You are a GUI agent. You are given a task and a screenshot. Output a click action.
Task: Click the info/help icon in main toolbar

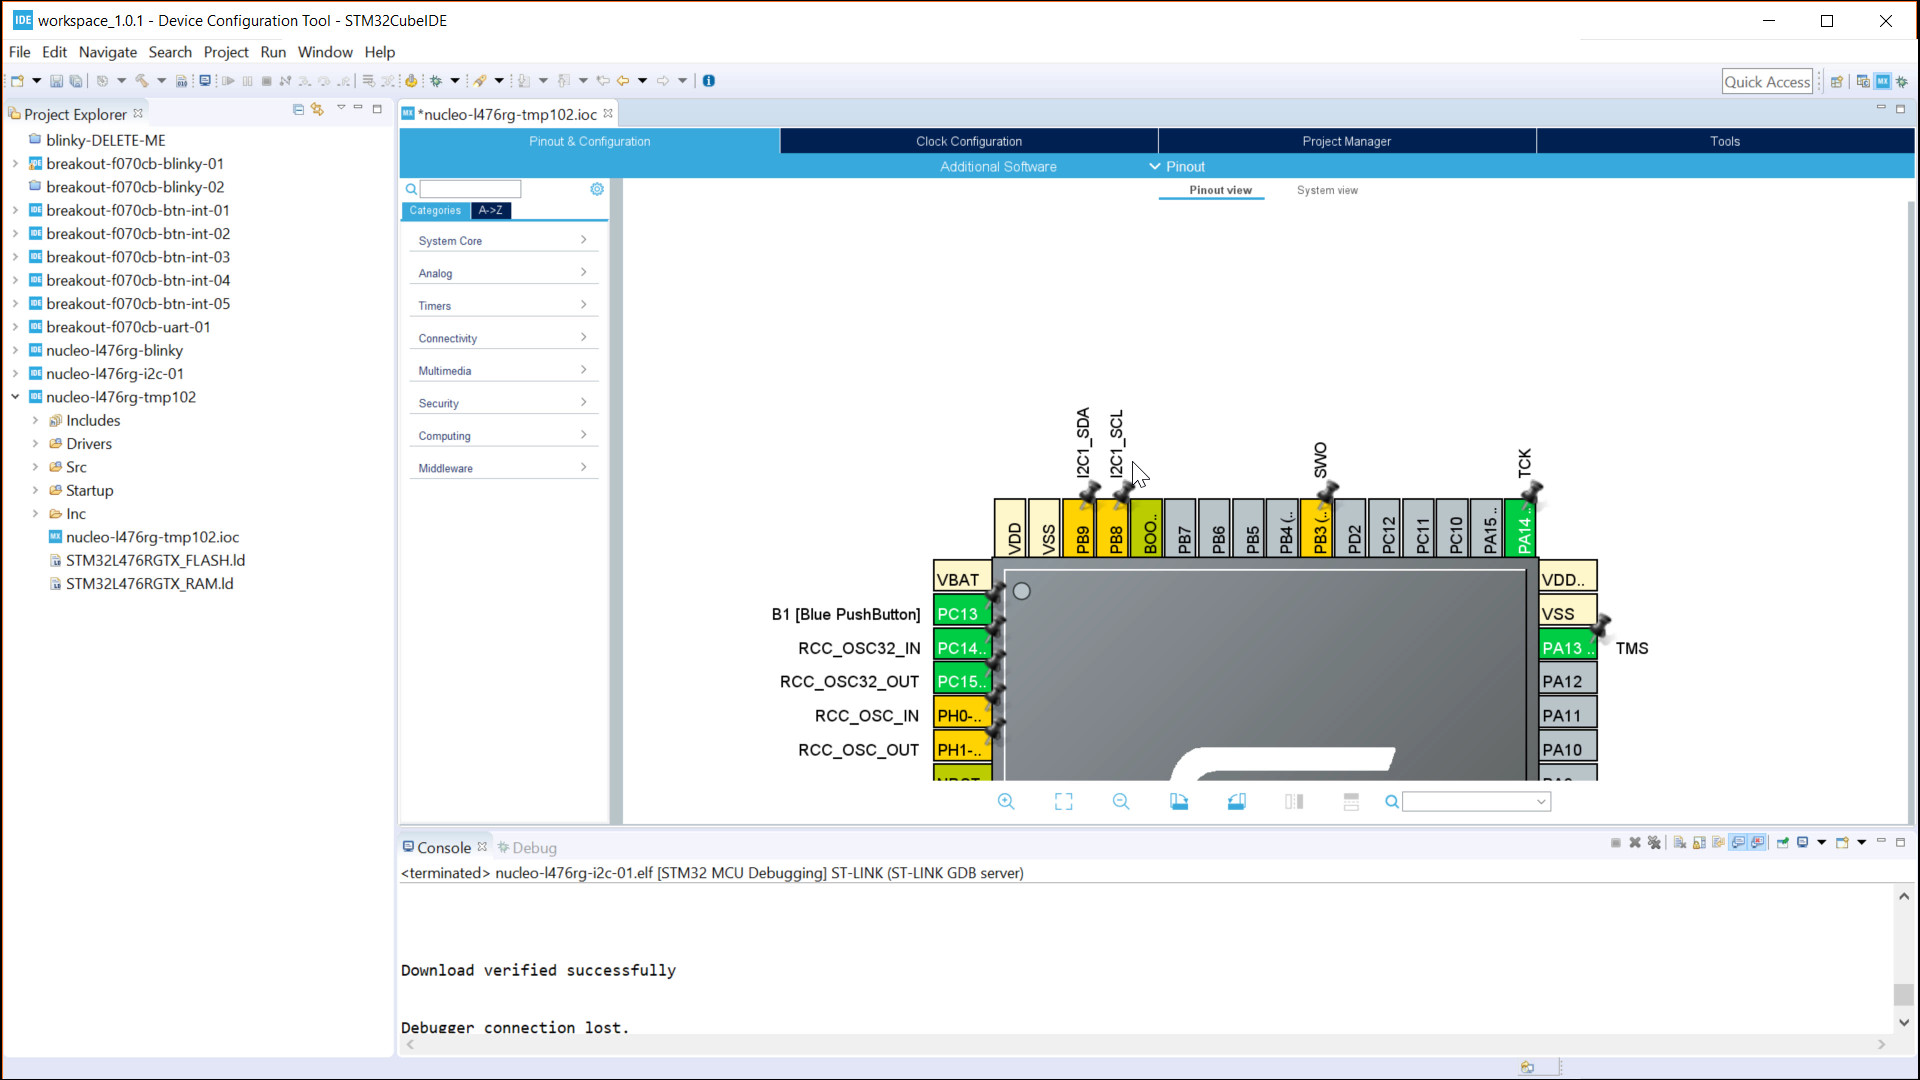(x=708, y=82)
